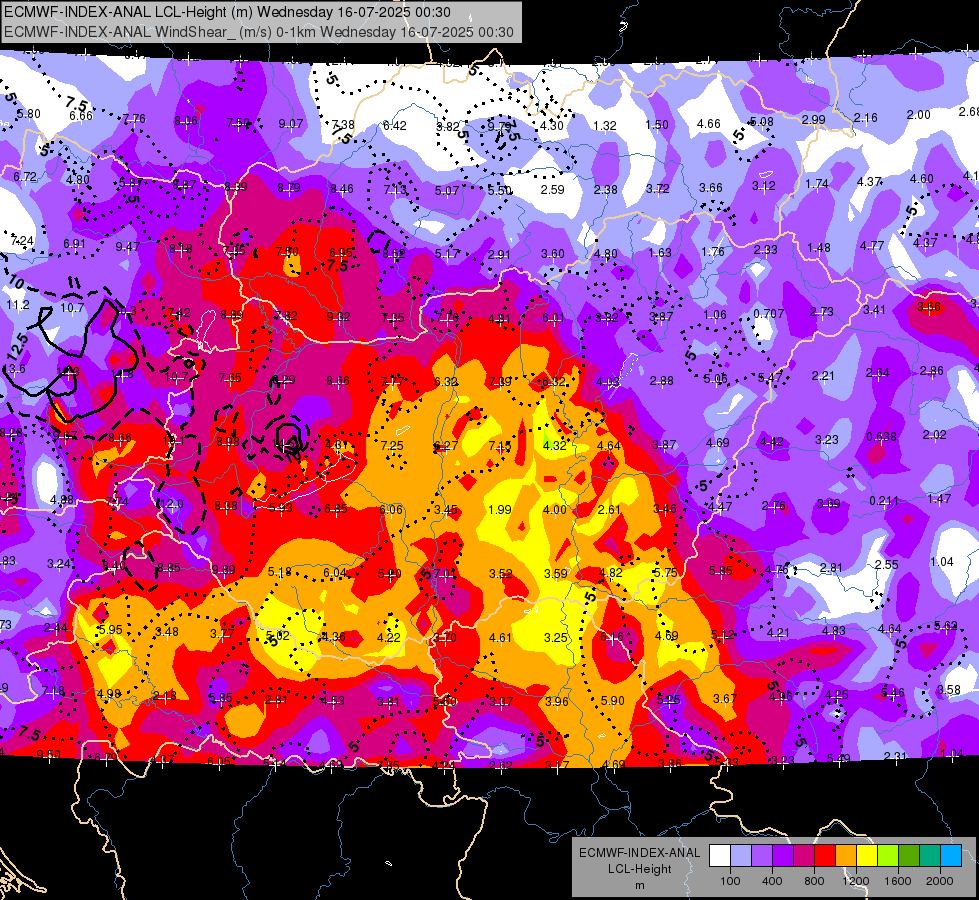Click the map value 1.32
Viewport: 979px width, 900px height.
(x=604, y=126)
